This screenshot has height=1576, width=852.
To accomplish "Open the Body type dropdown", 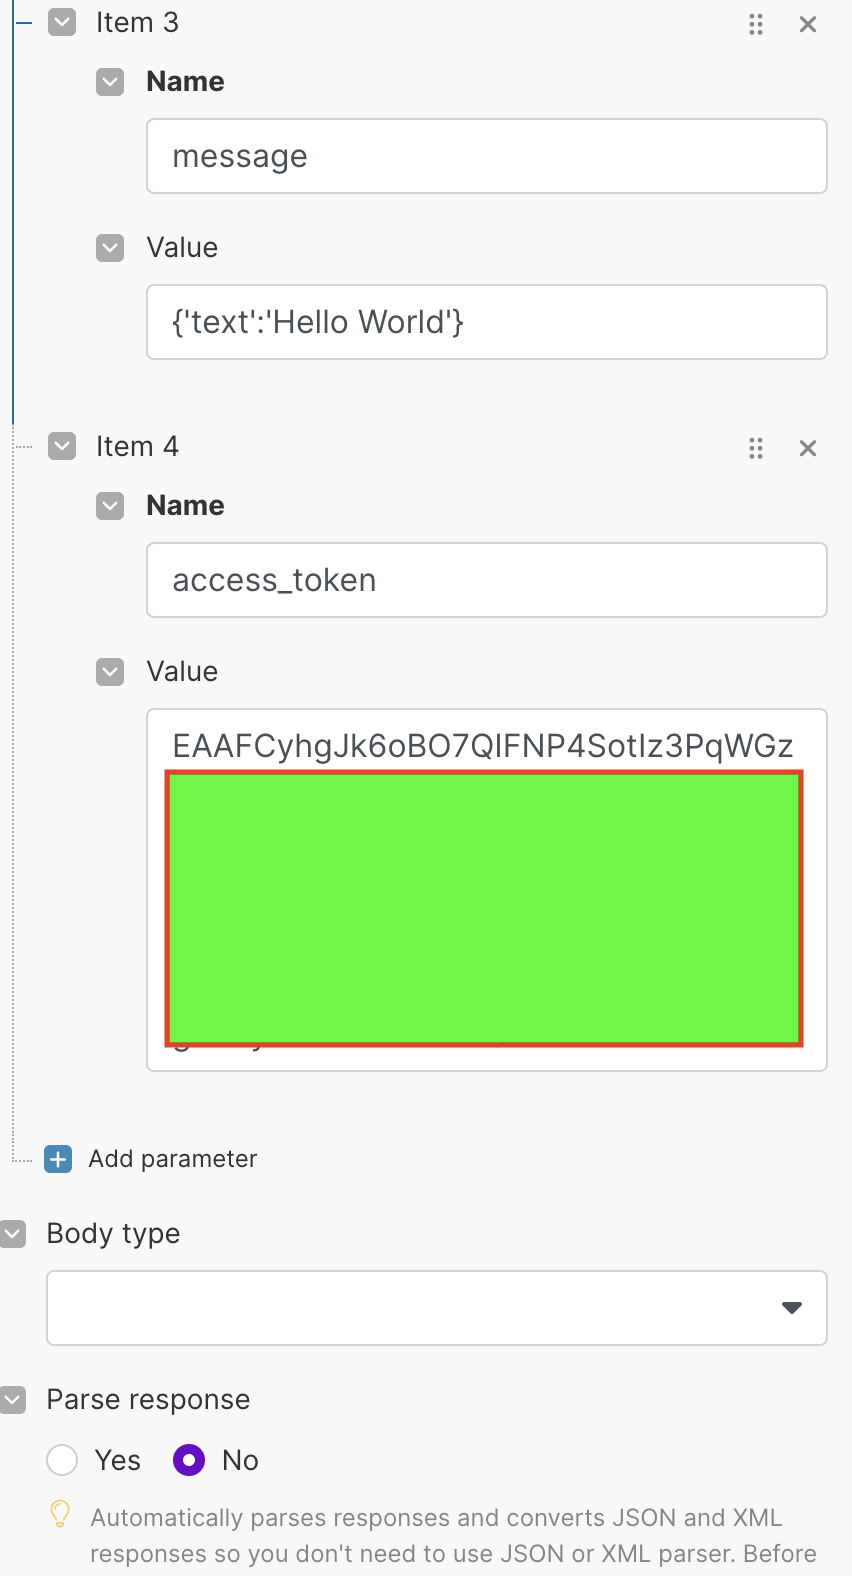I will (x=437, y=1308).
